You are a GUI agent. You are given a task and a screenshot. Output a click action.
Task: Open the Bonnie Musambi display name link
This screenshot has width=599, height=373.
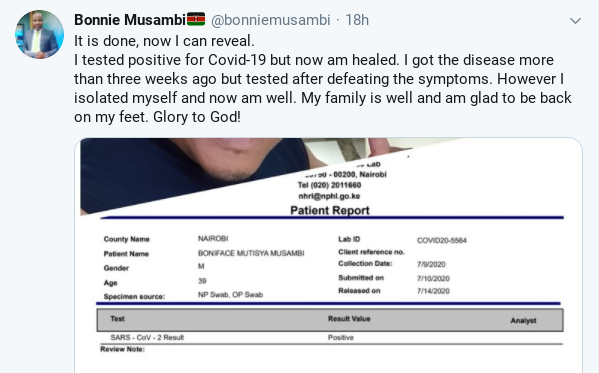click(x=130, y=20)
